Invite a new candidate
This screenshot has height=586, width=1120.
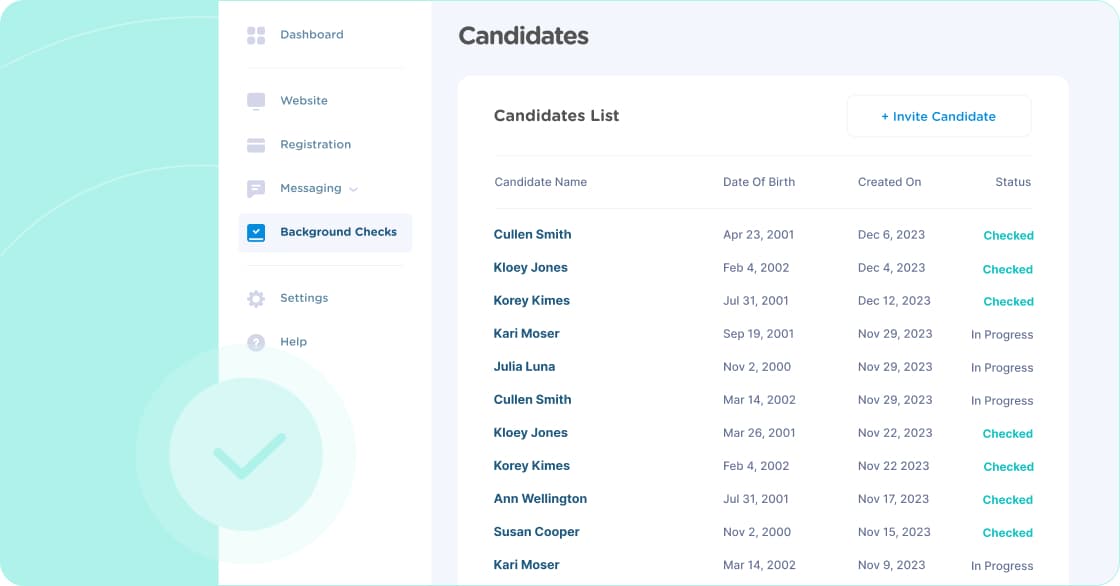click(x=939, y=116)
